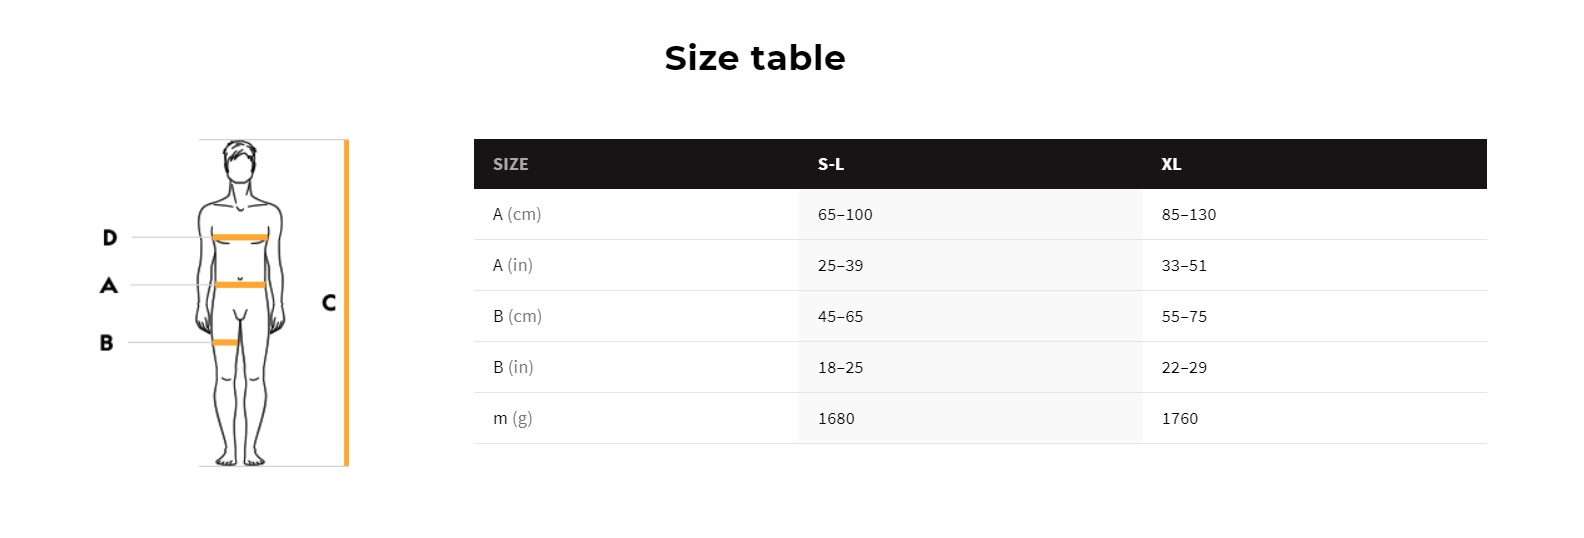Viewport: 1584px width, 538px height.
Task: Select the XL column header
Action: (1171, 164)
